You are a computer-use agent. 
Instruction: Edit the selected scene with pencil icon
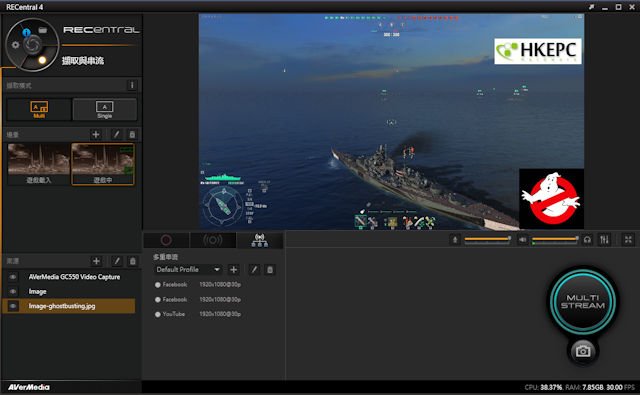click(x=116, y=134)
